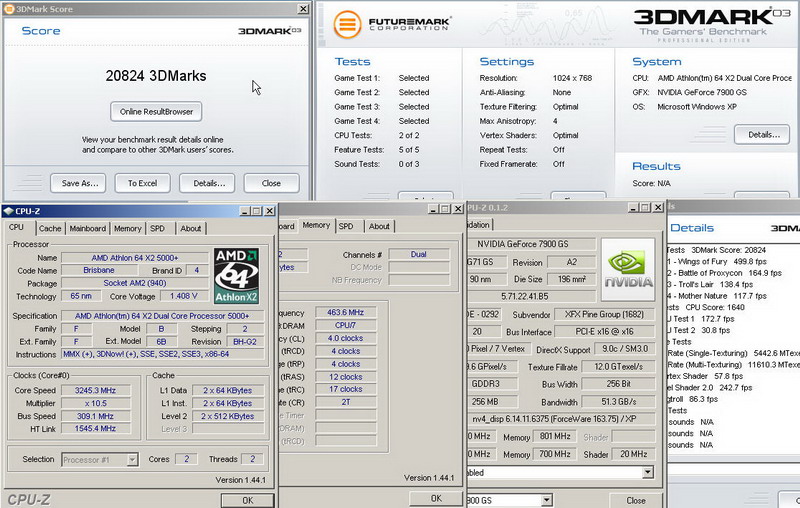Click OK in the CPU-Z CPU window
This screenshot has height=508, width=800.
tap(247, 500)
